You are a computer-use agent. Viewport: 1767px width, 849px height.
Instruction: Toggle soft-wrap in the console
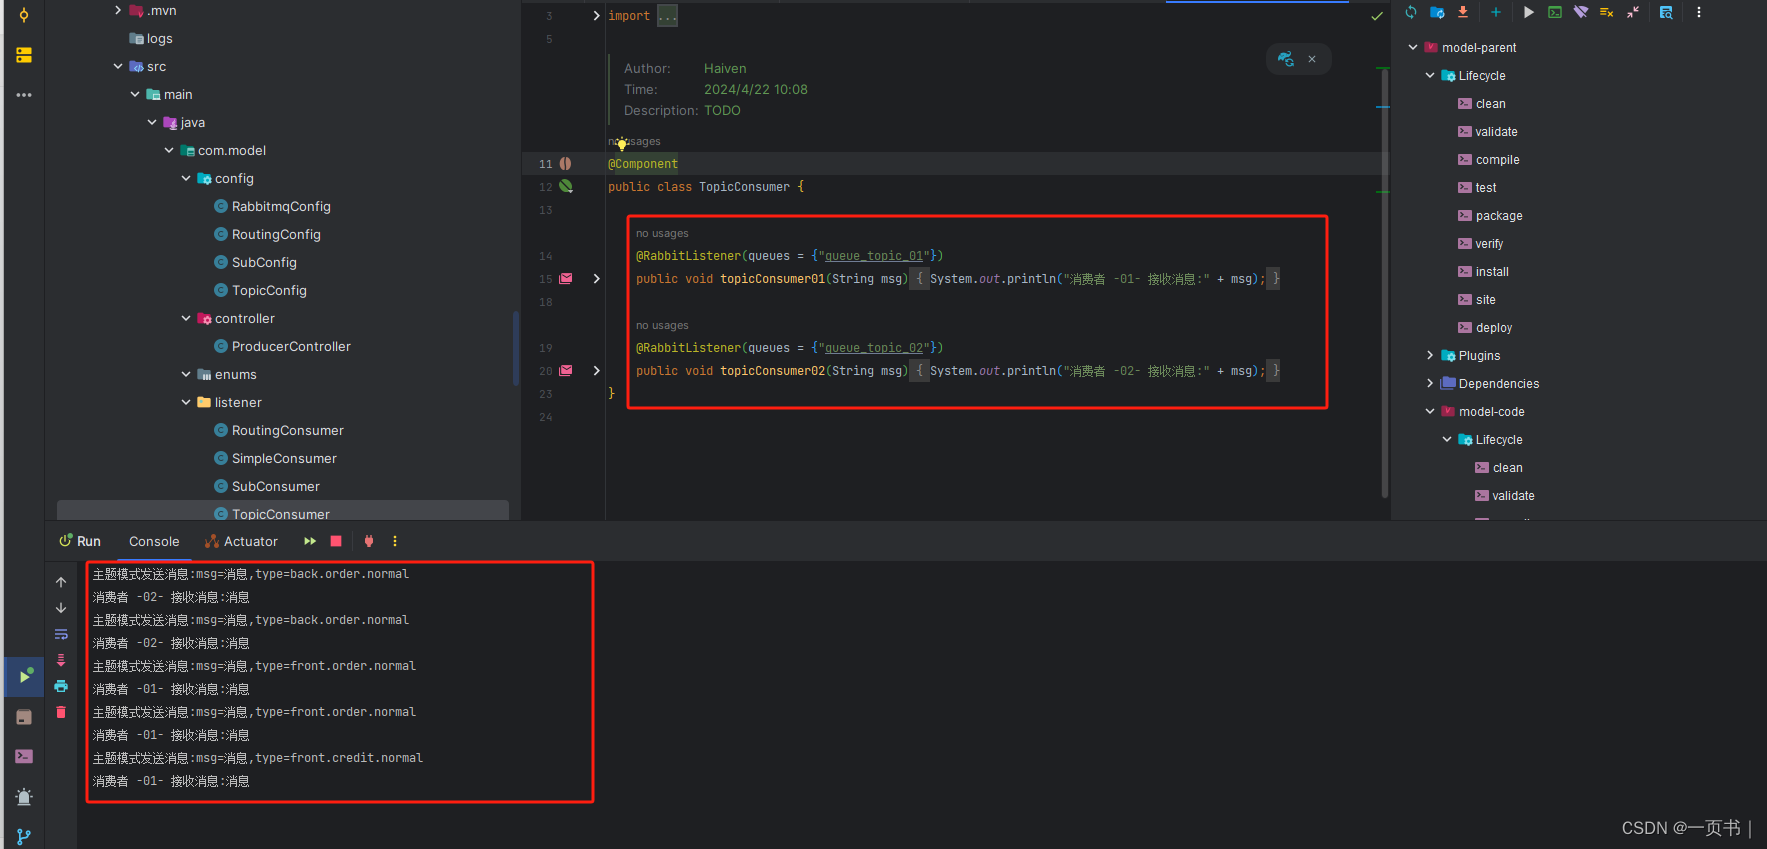(61, 634)
